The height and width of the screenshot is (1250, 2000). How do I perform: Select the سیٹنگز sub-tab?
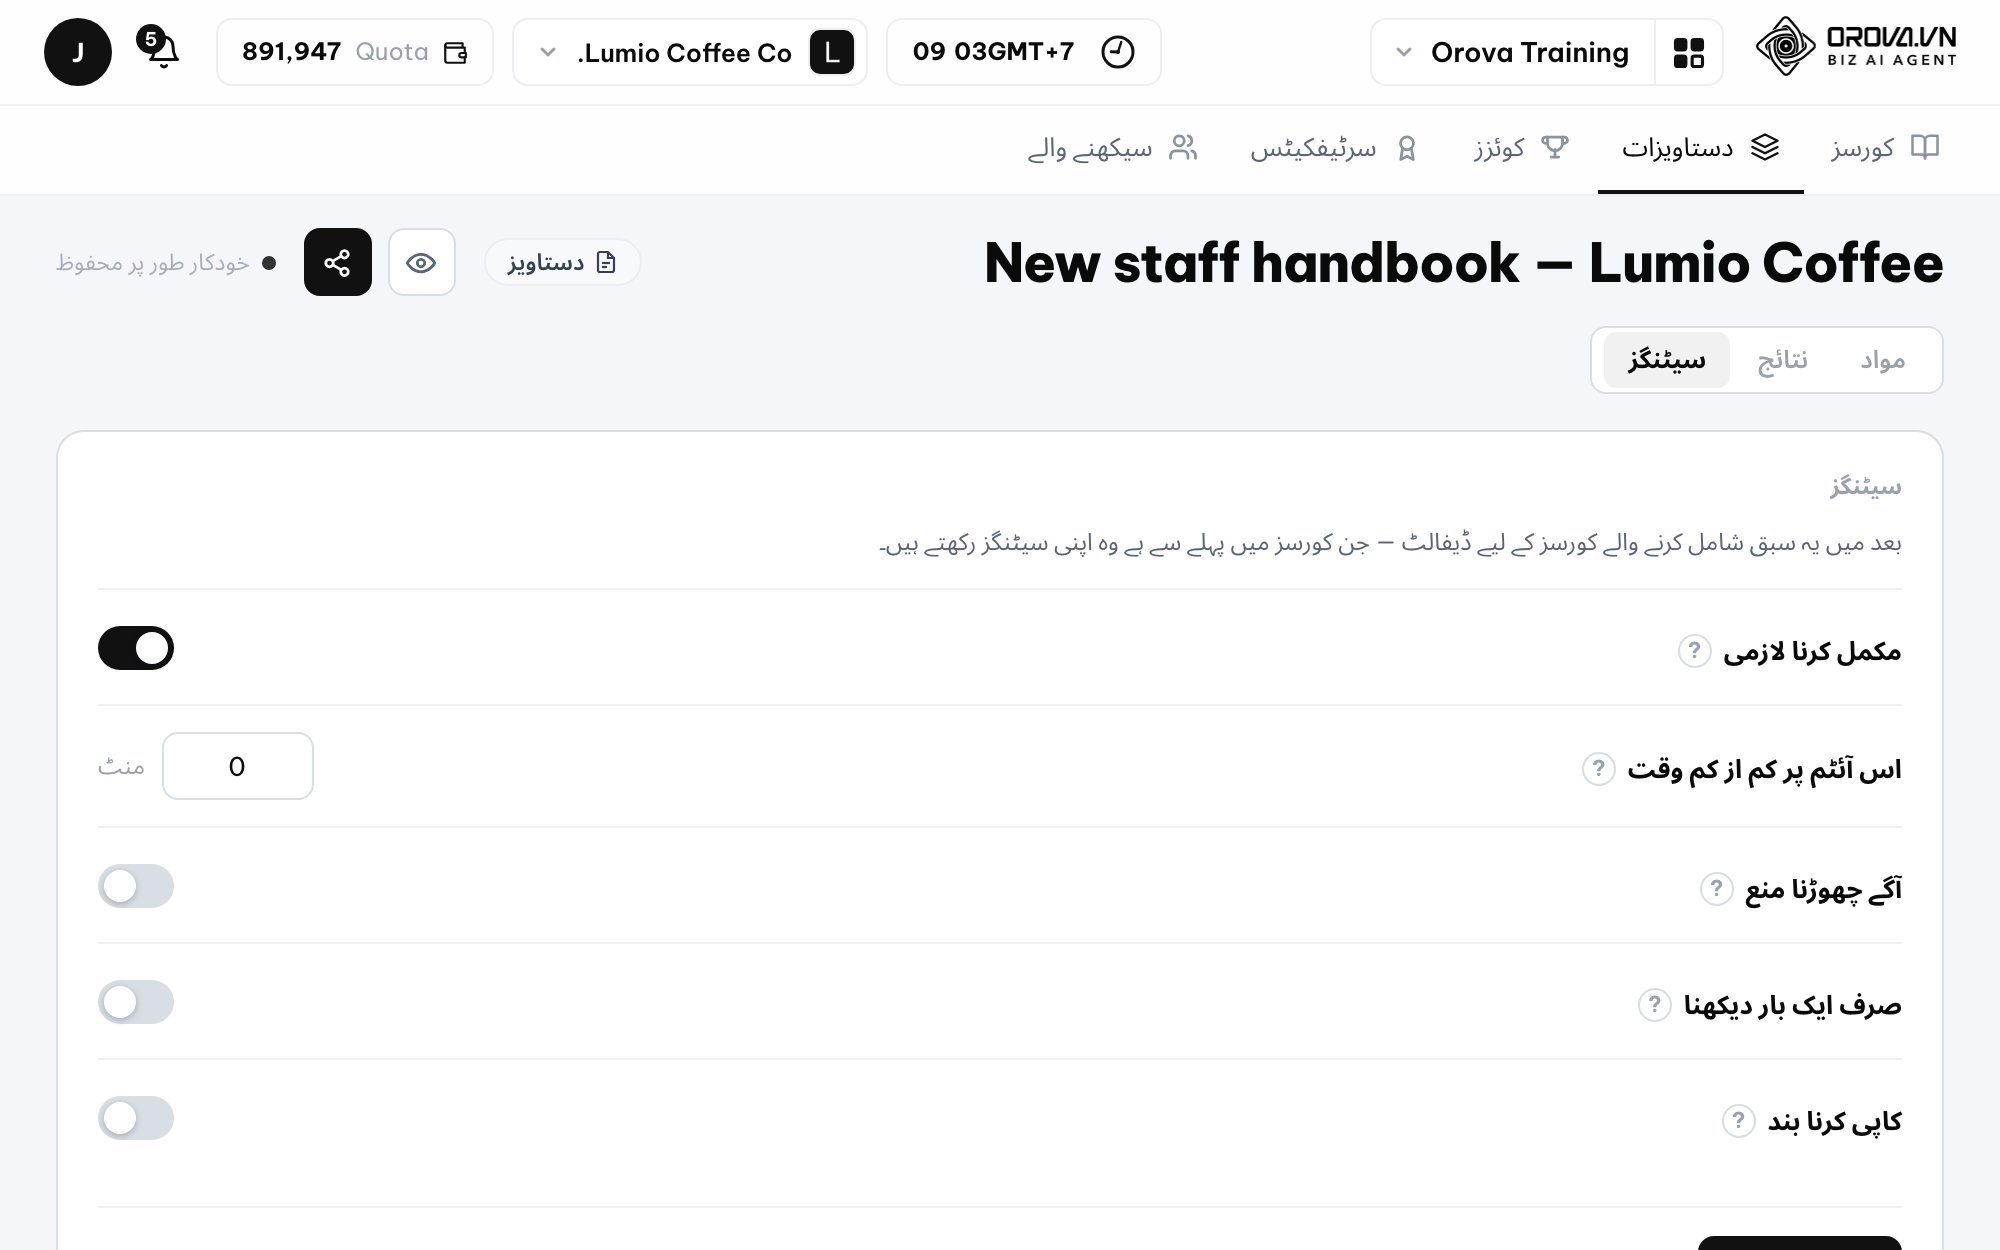pyautogui.click(x=1667, y=360)
